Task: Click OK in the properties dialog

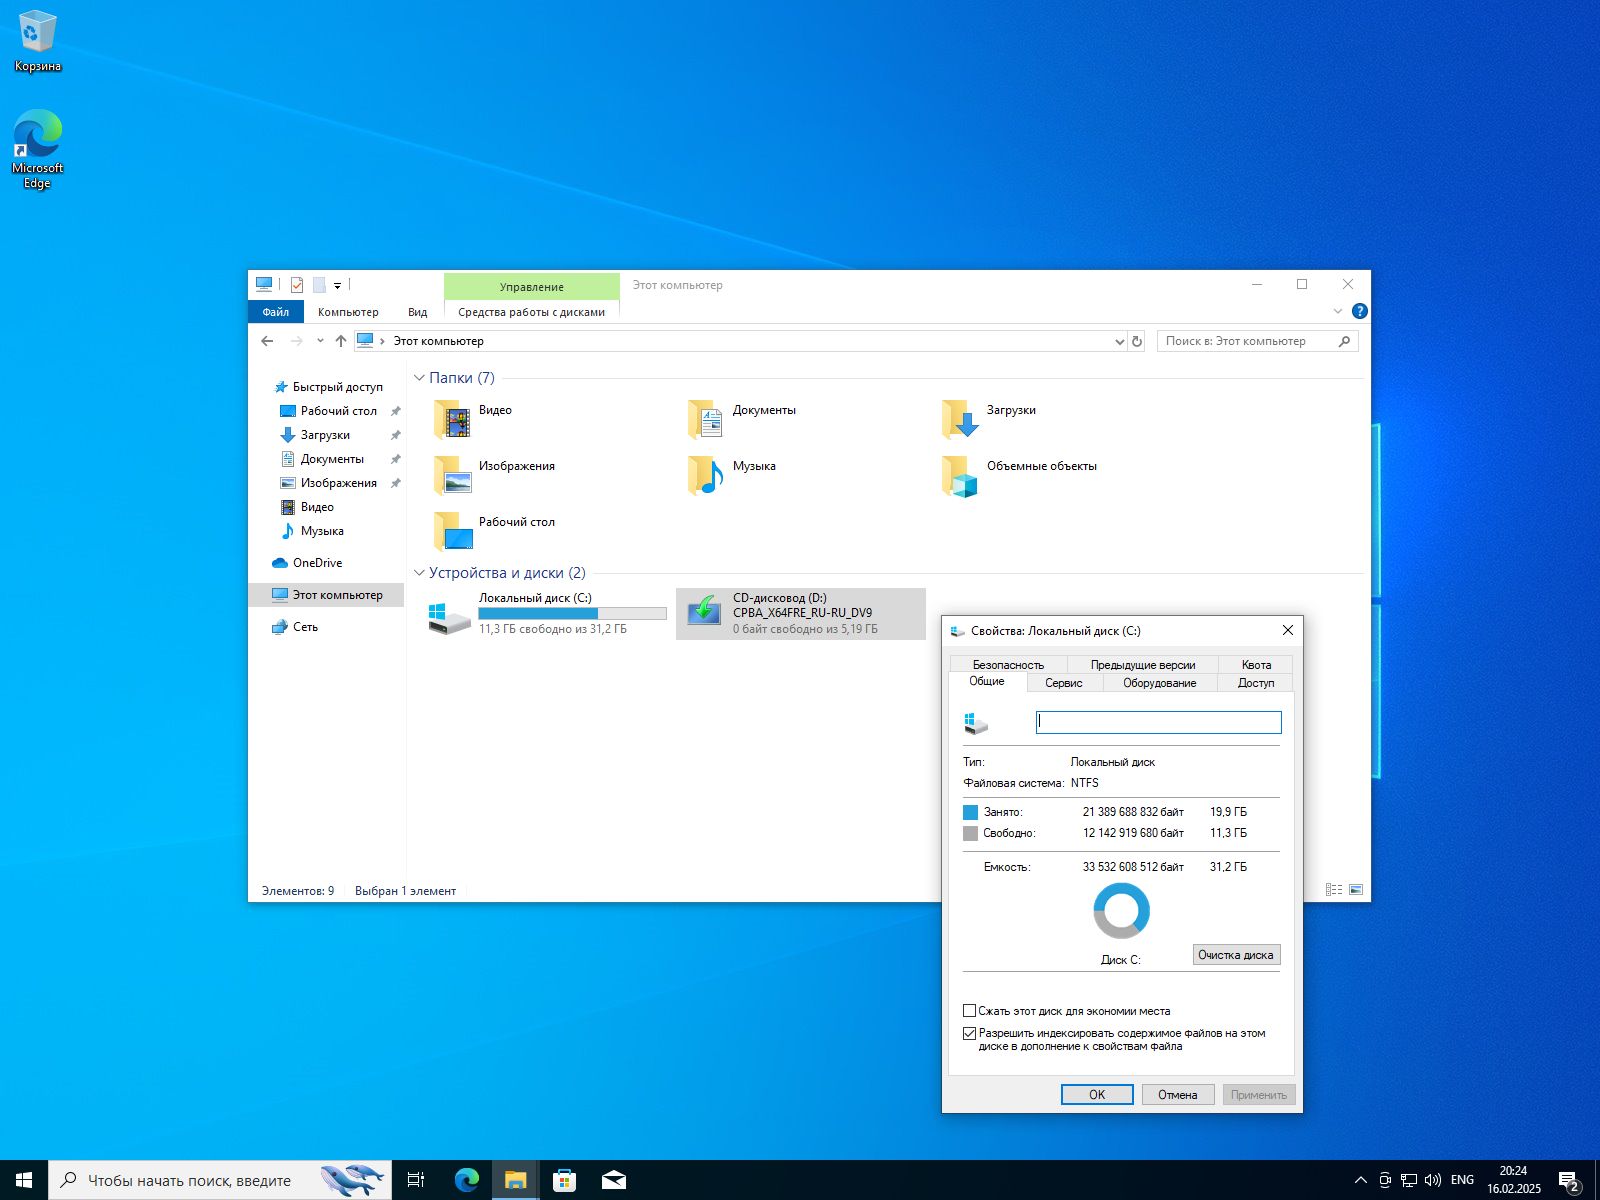Action: tap(1096, 1094)
